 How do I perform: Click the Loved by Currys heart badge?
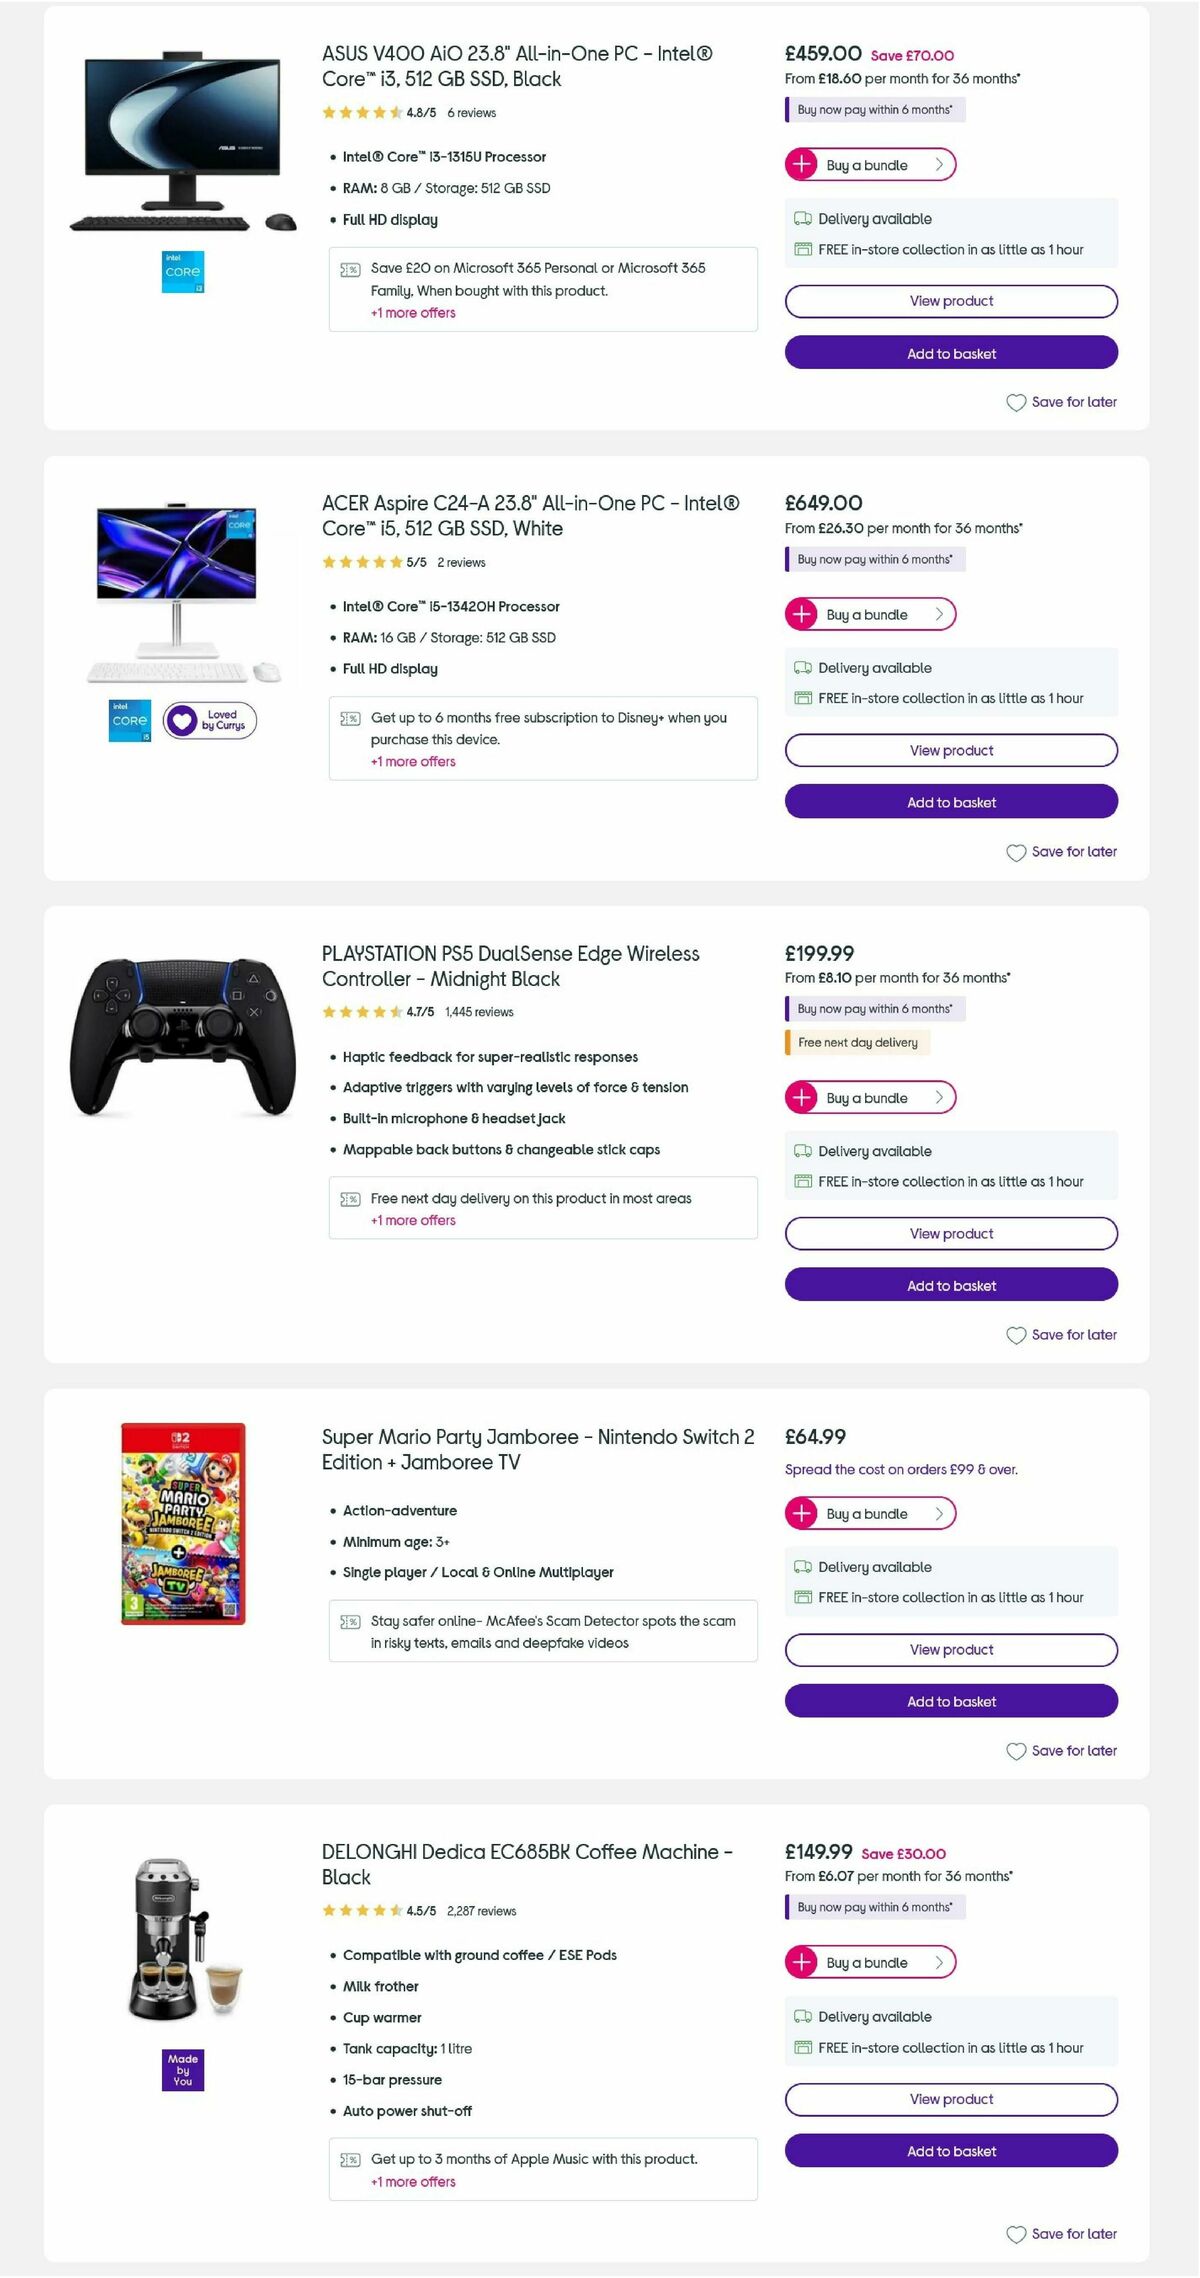(209, 720)
